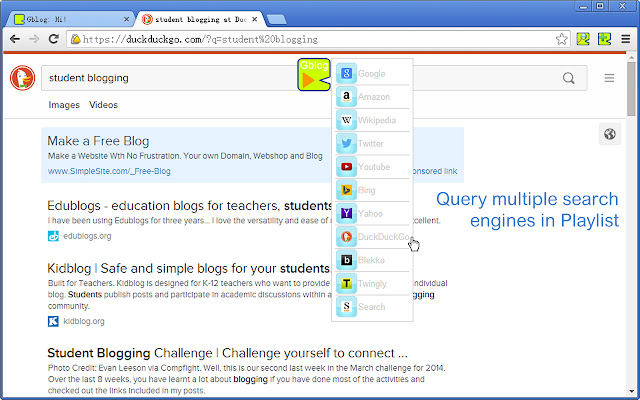The width and height of the screenshot is (640, 400).
Task: Reload the current page
Action: [x=53, y=39]
